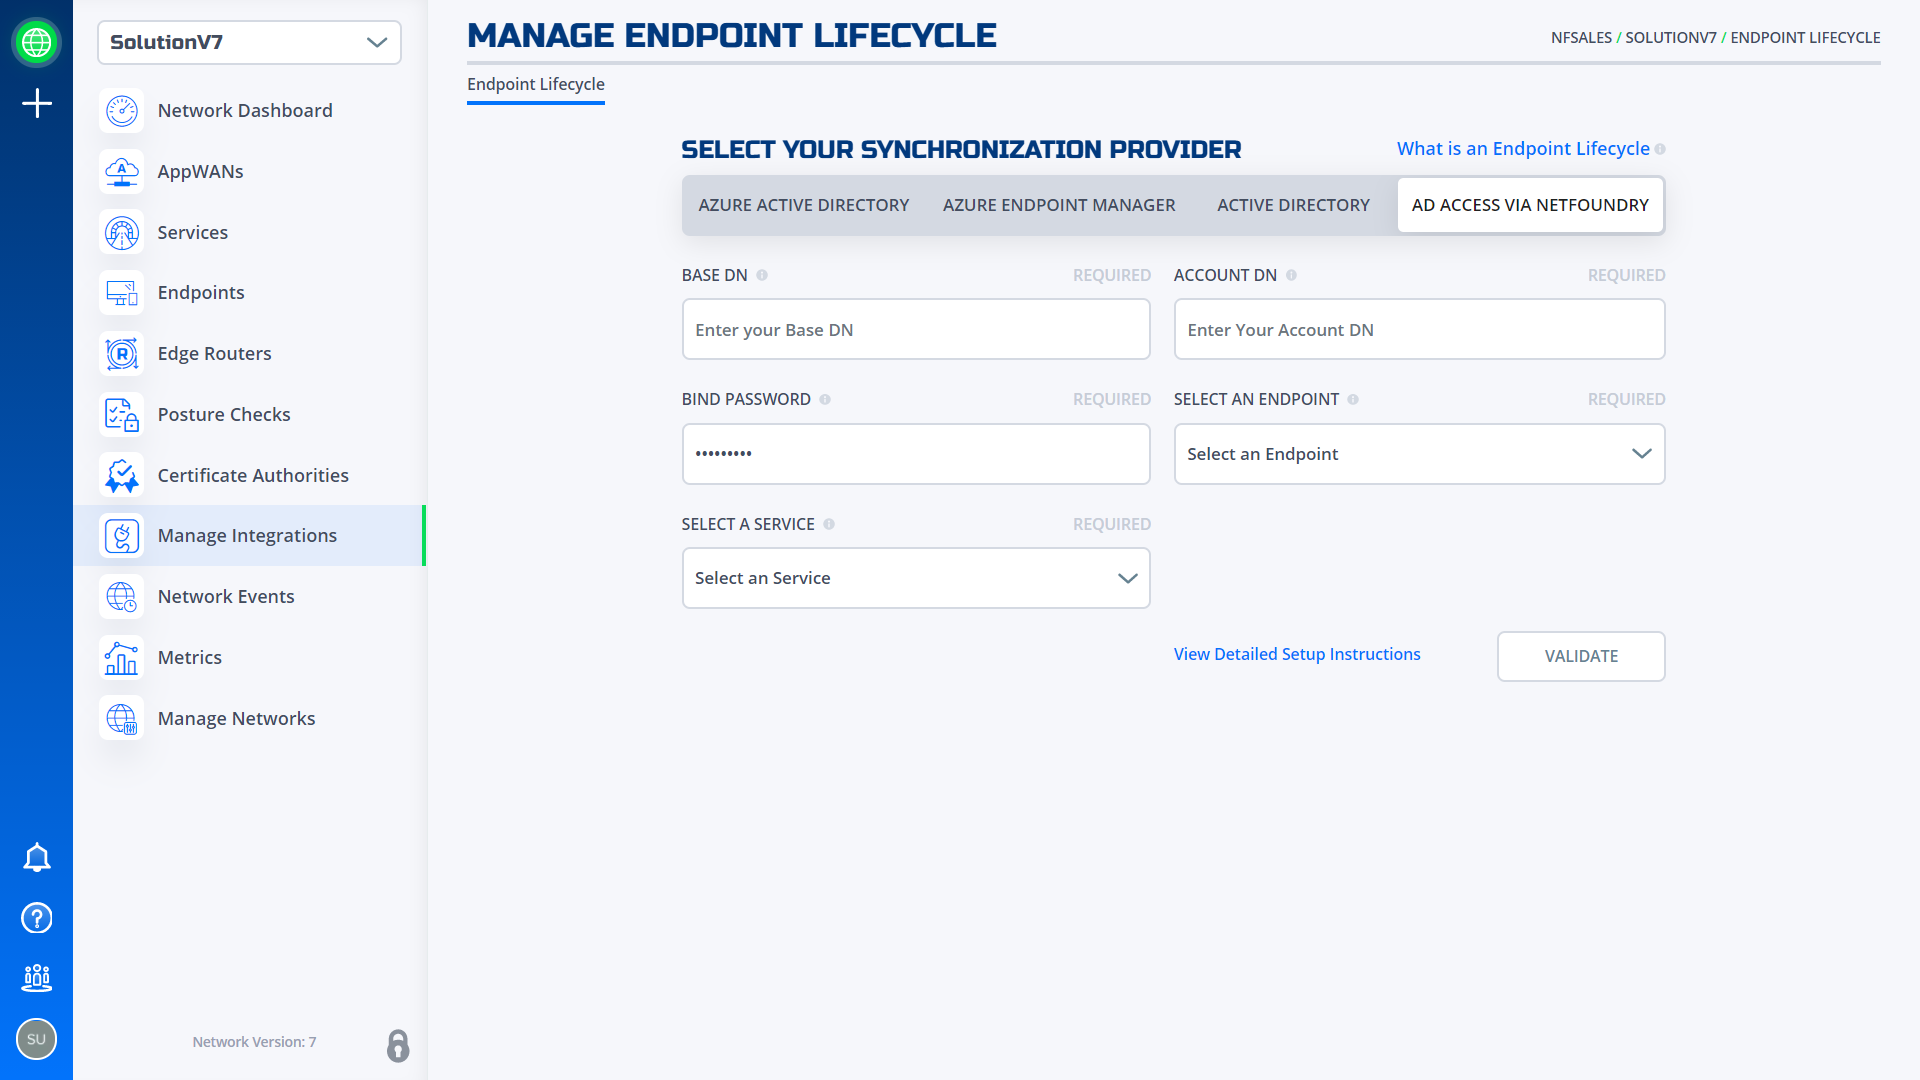The height and width of the screenshot is (1080, 1920).
Task: Open Certificate Authorities menu item
Action: tap(250, 476)
